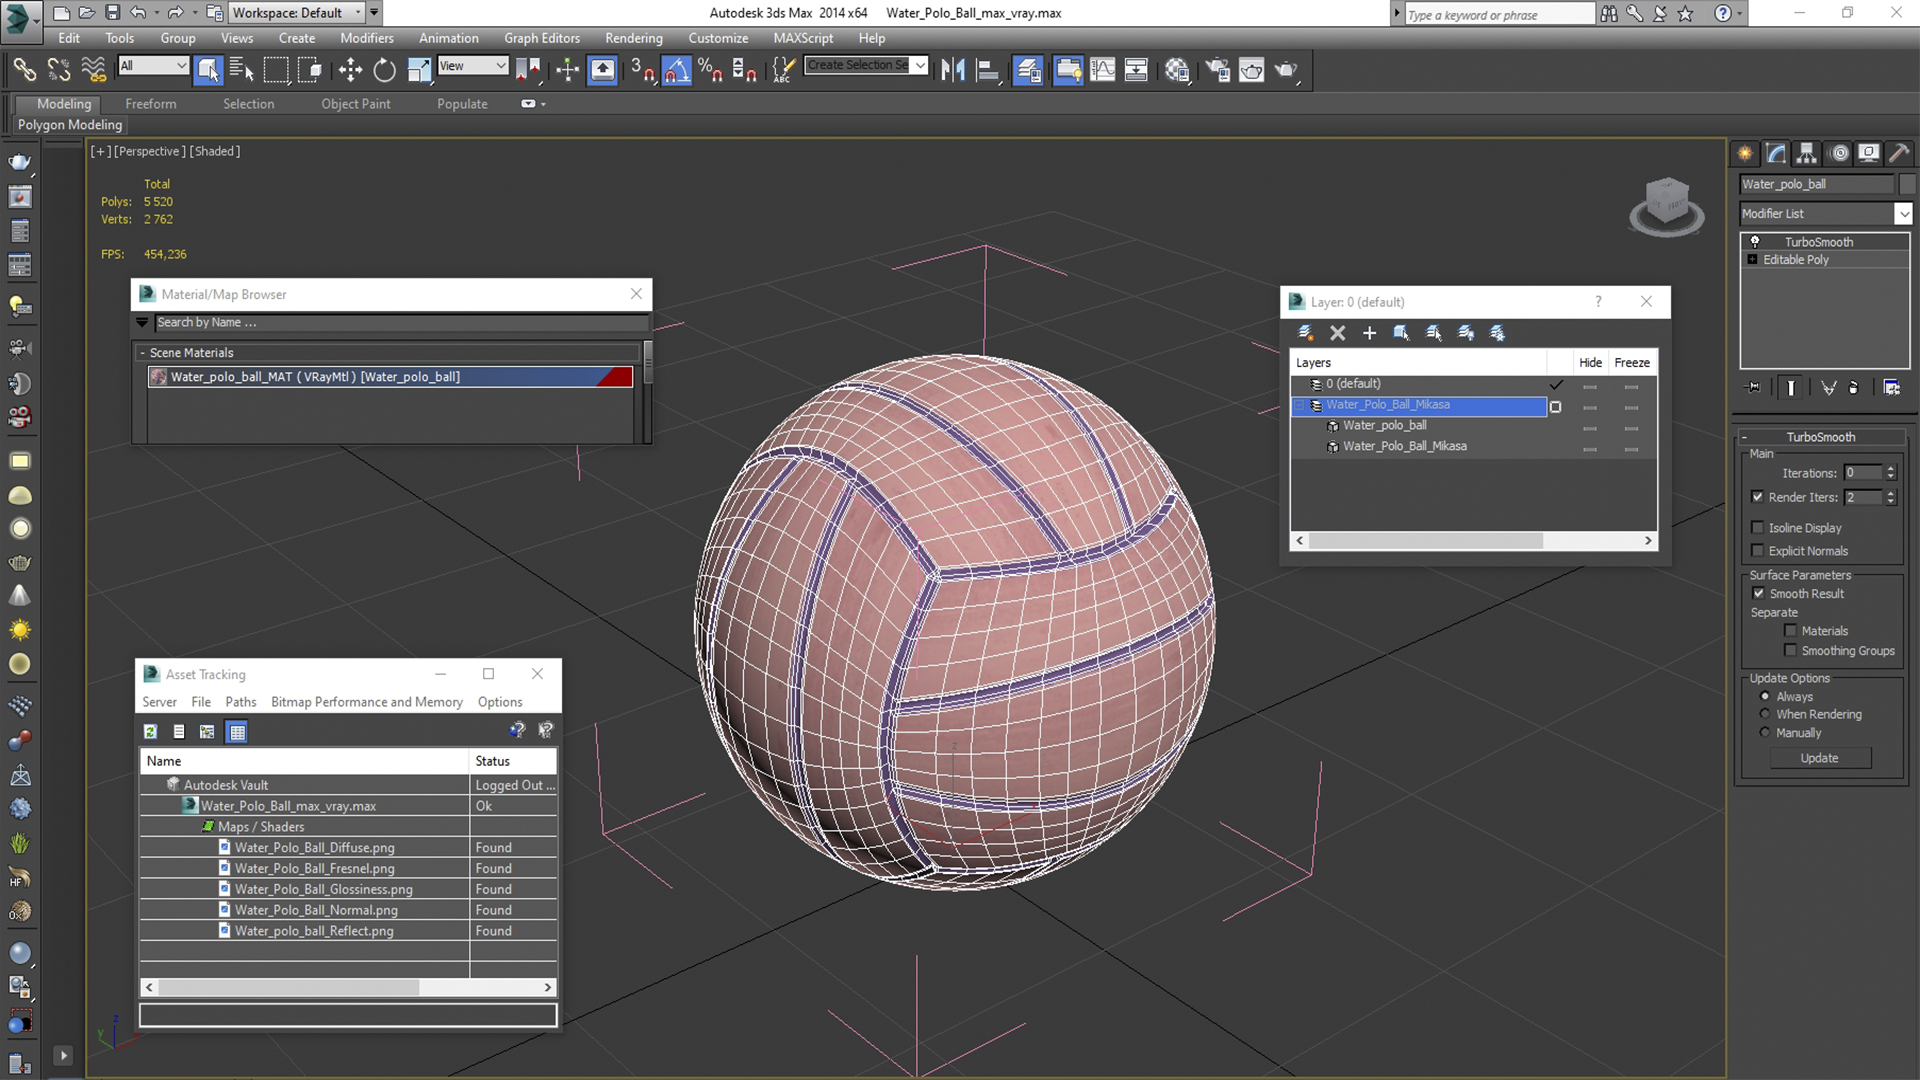Expand the Editable Poly modifier plus

pyautogui.click(x=1752, y=260)
